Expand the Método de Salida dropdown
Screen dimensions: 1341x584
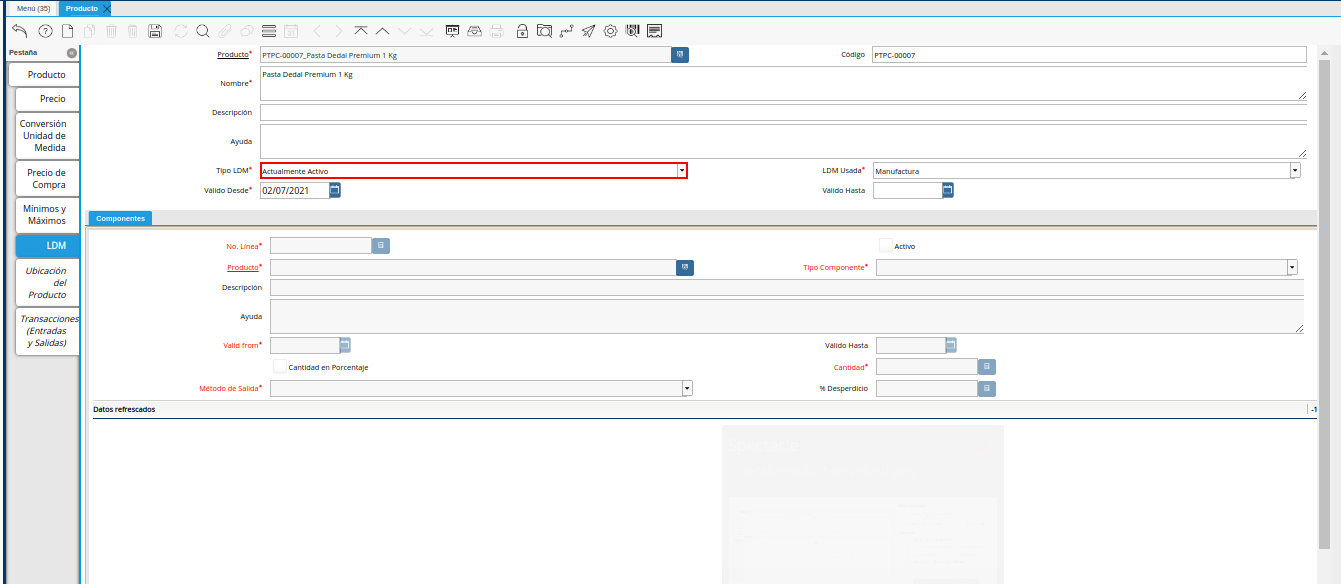tap(687, 388)
